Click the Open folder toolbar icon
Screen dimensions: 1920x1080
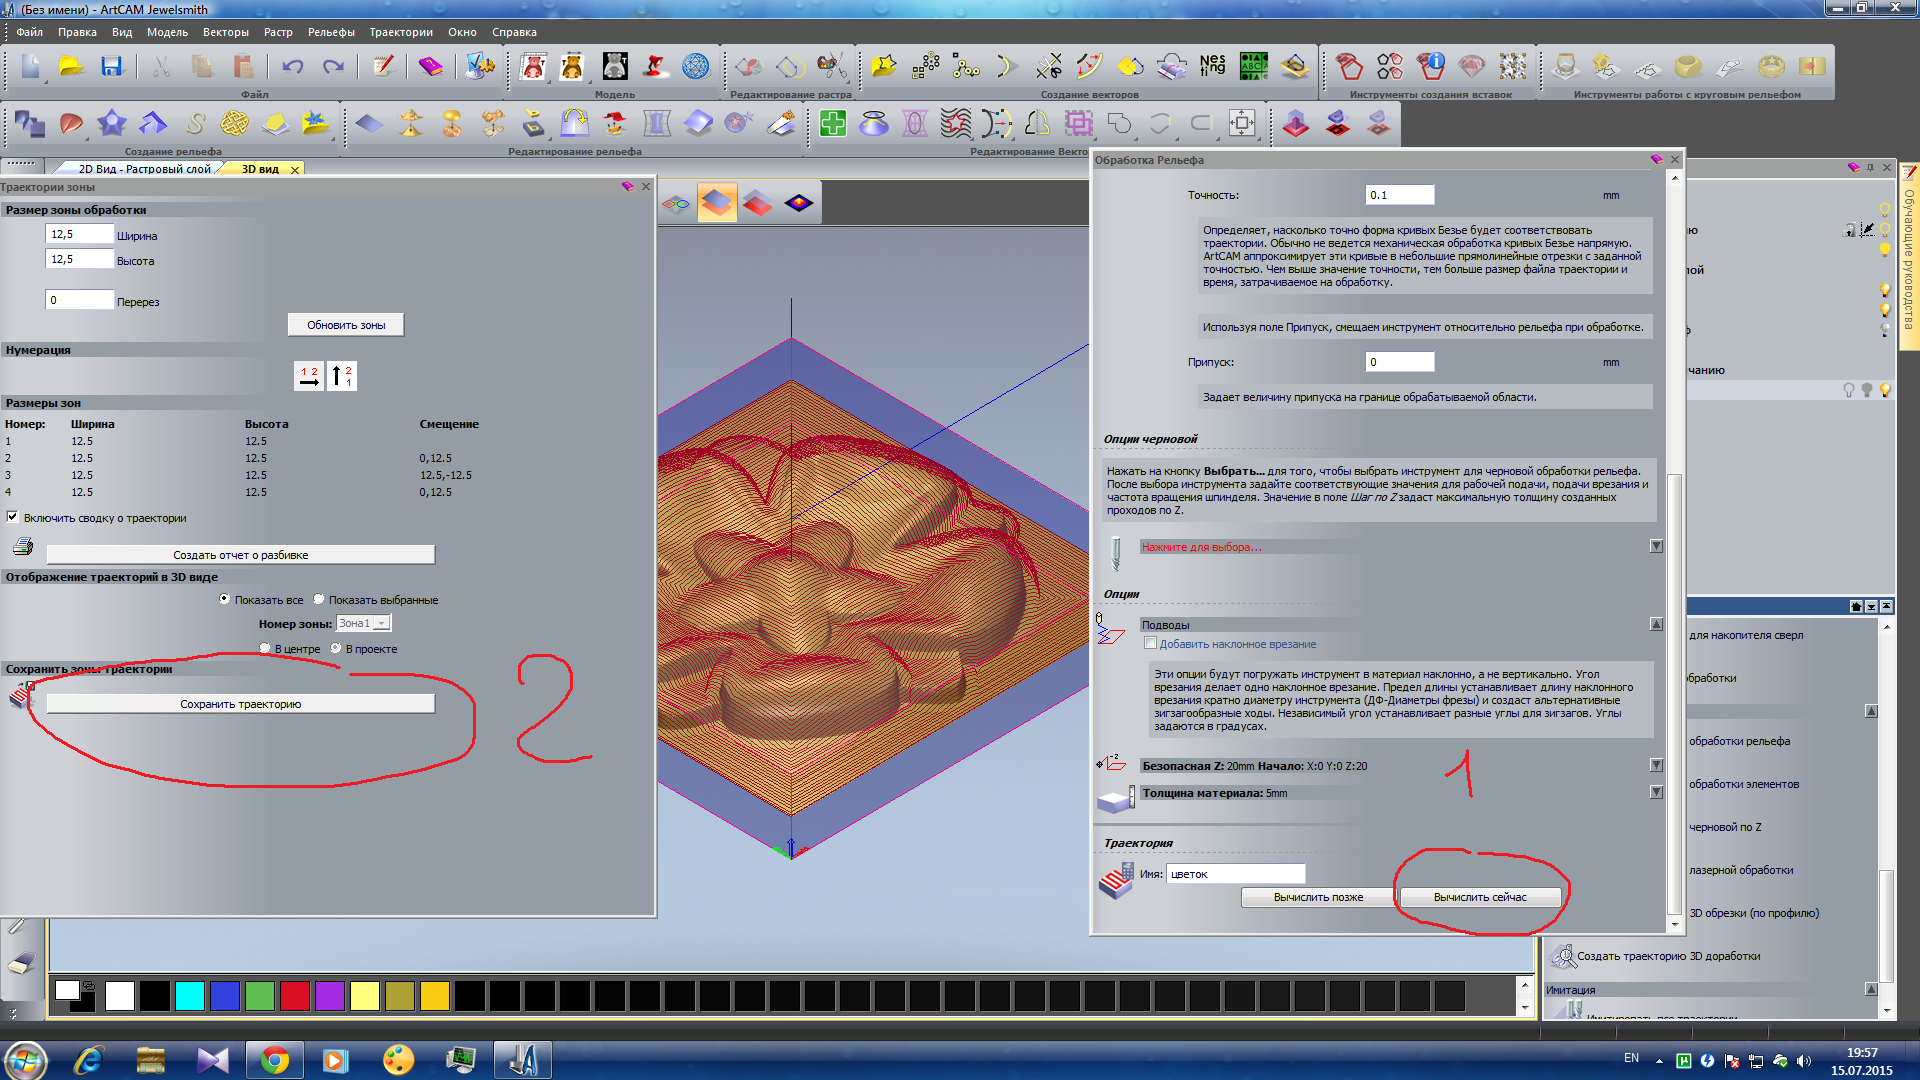point(70,67)
